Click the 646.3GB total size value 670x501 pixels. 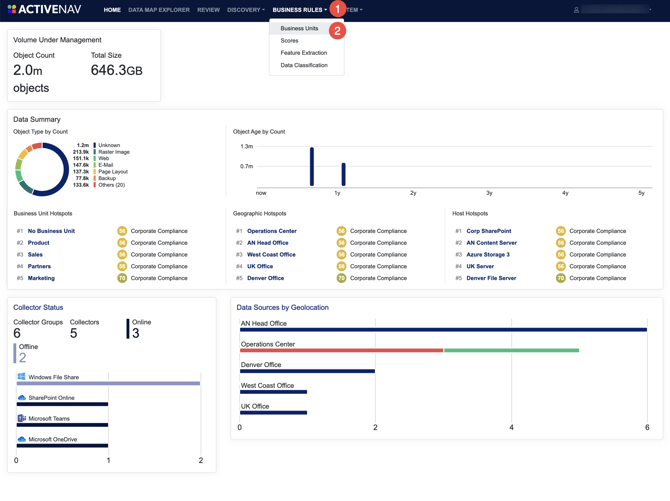click(117, 70)
